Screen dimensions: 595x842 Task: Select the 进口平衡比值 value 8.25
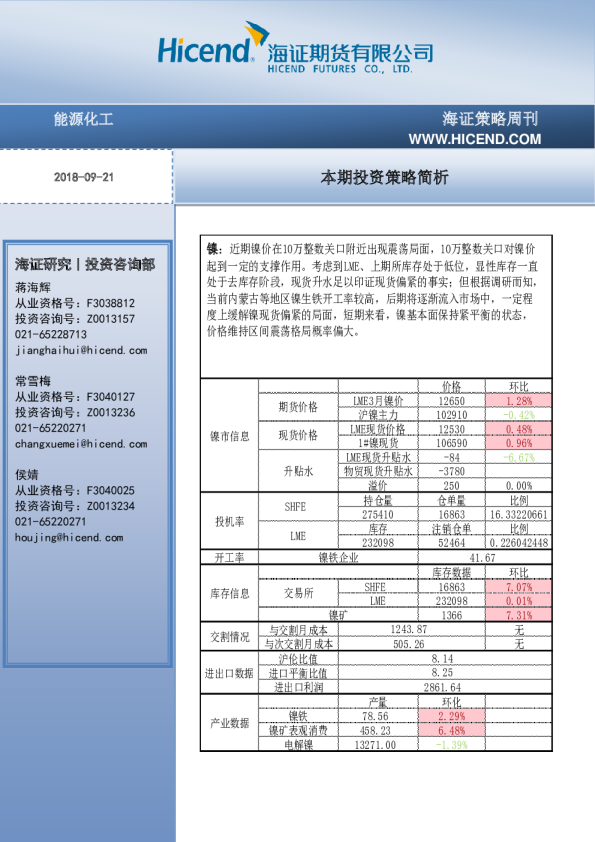(x=442, y=672)
